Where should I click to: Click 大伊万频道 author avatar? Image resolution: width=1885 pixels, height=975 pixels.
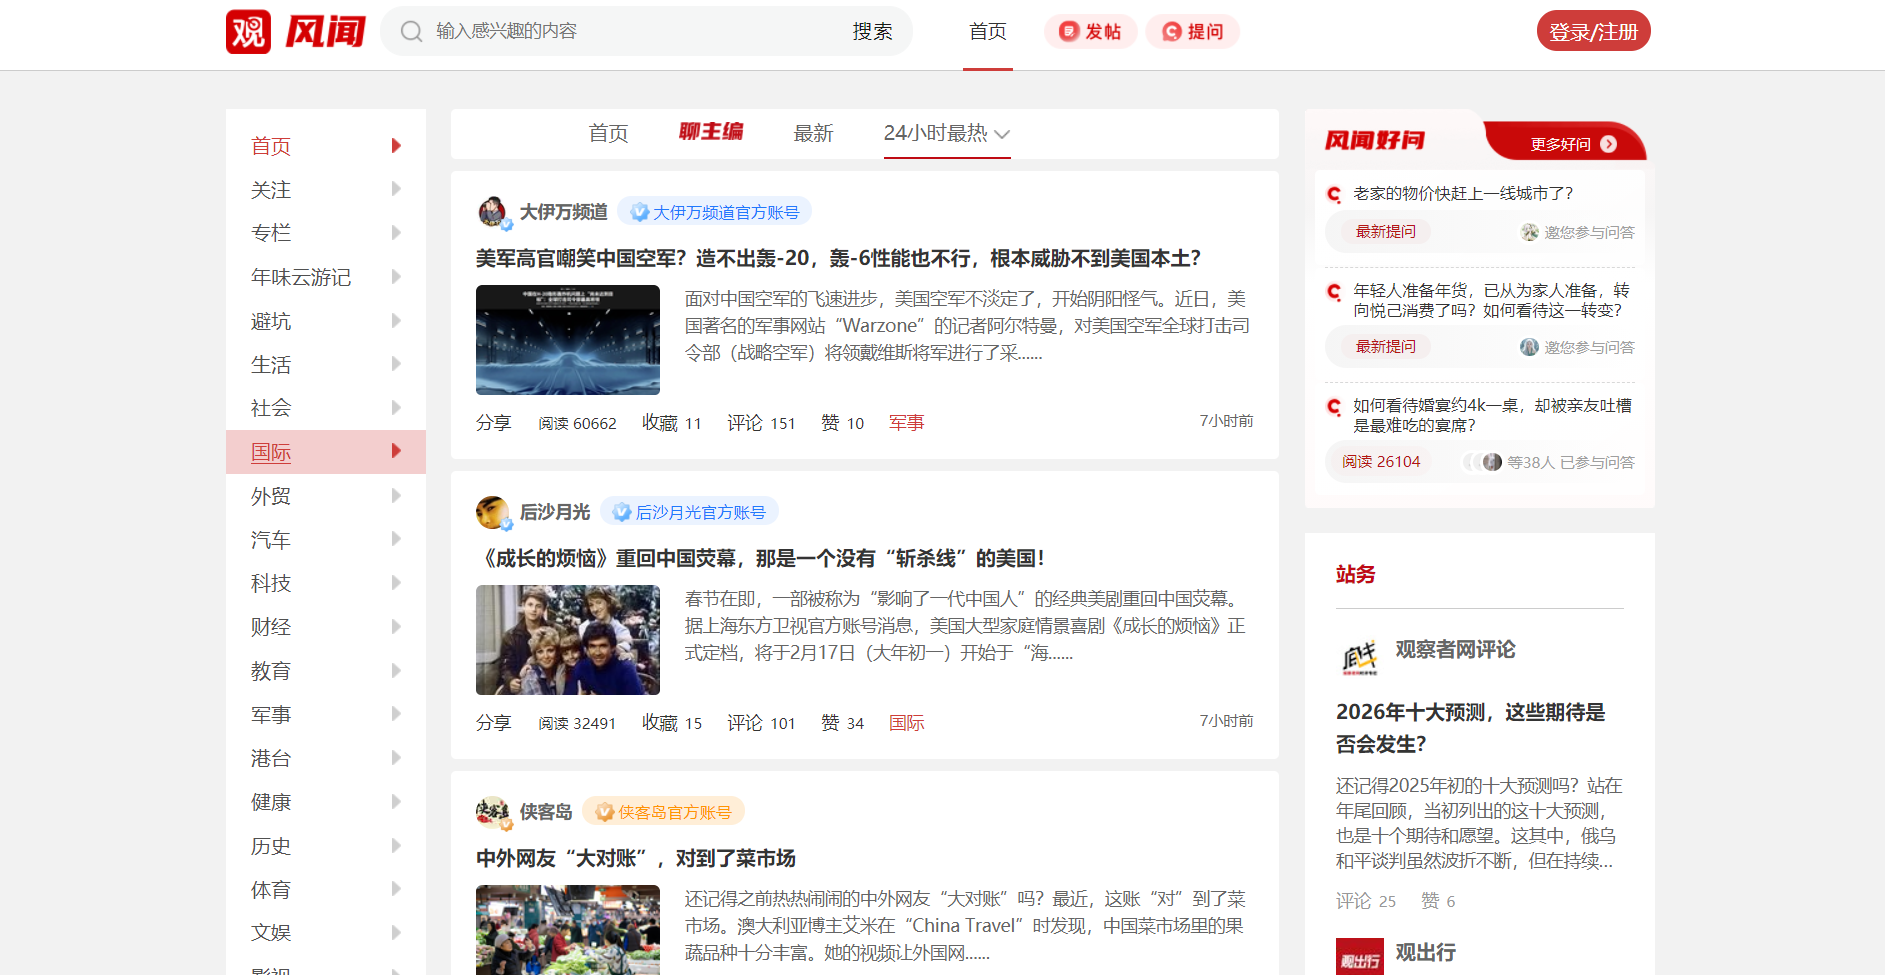tap(493, 212)
